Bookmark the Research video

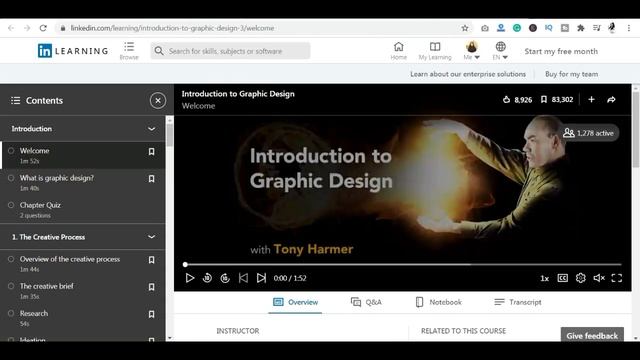[x=151, y=314]
